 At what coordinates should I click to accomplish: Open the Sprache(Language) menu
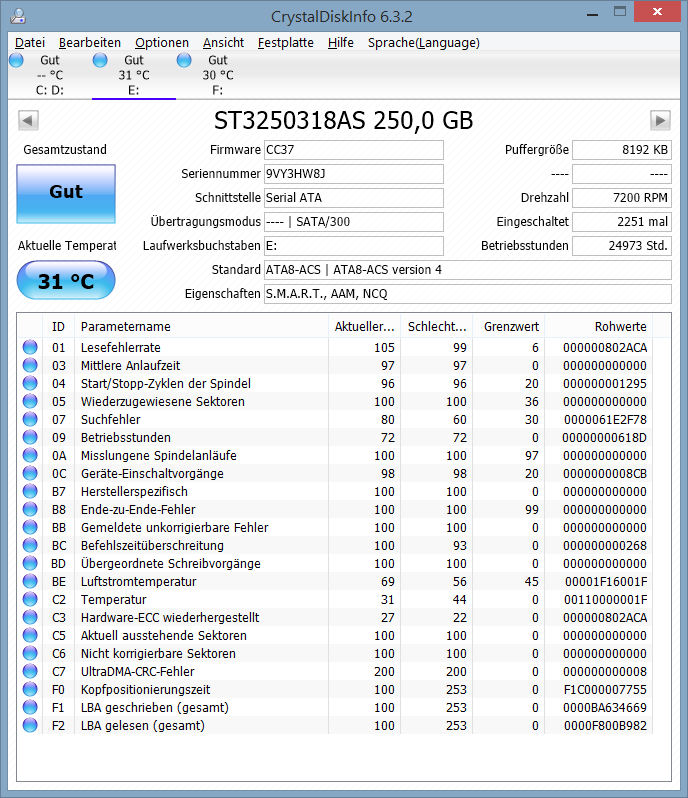pos(423,43)
